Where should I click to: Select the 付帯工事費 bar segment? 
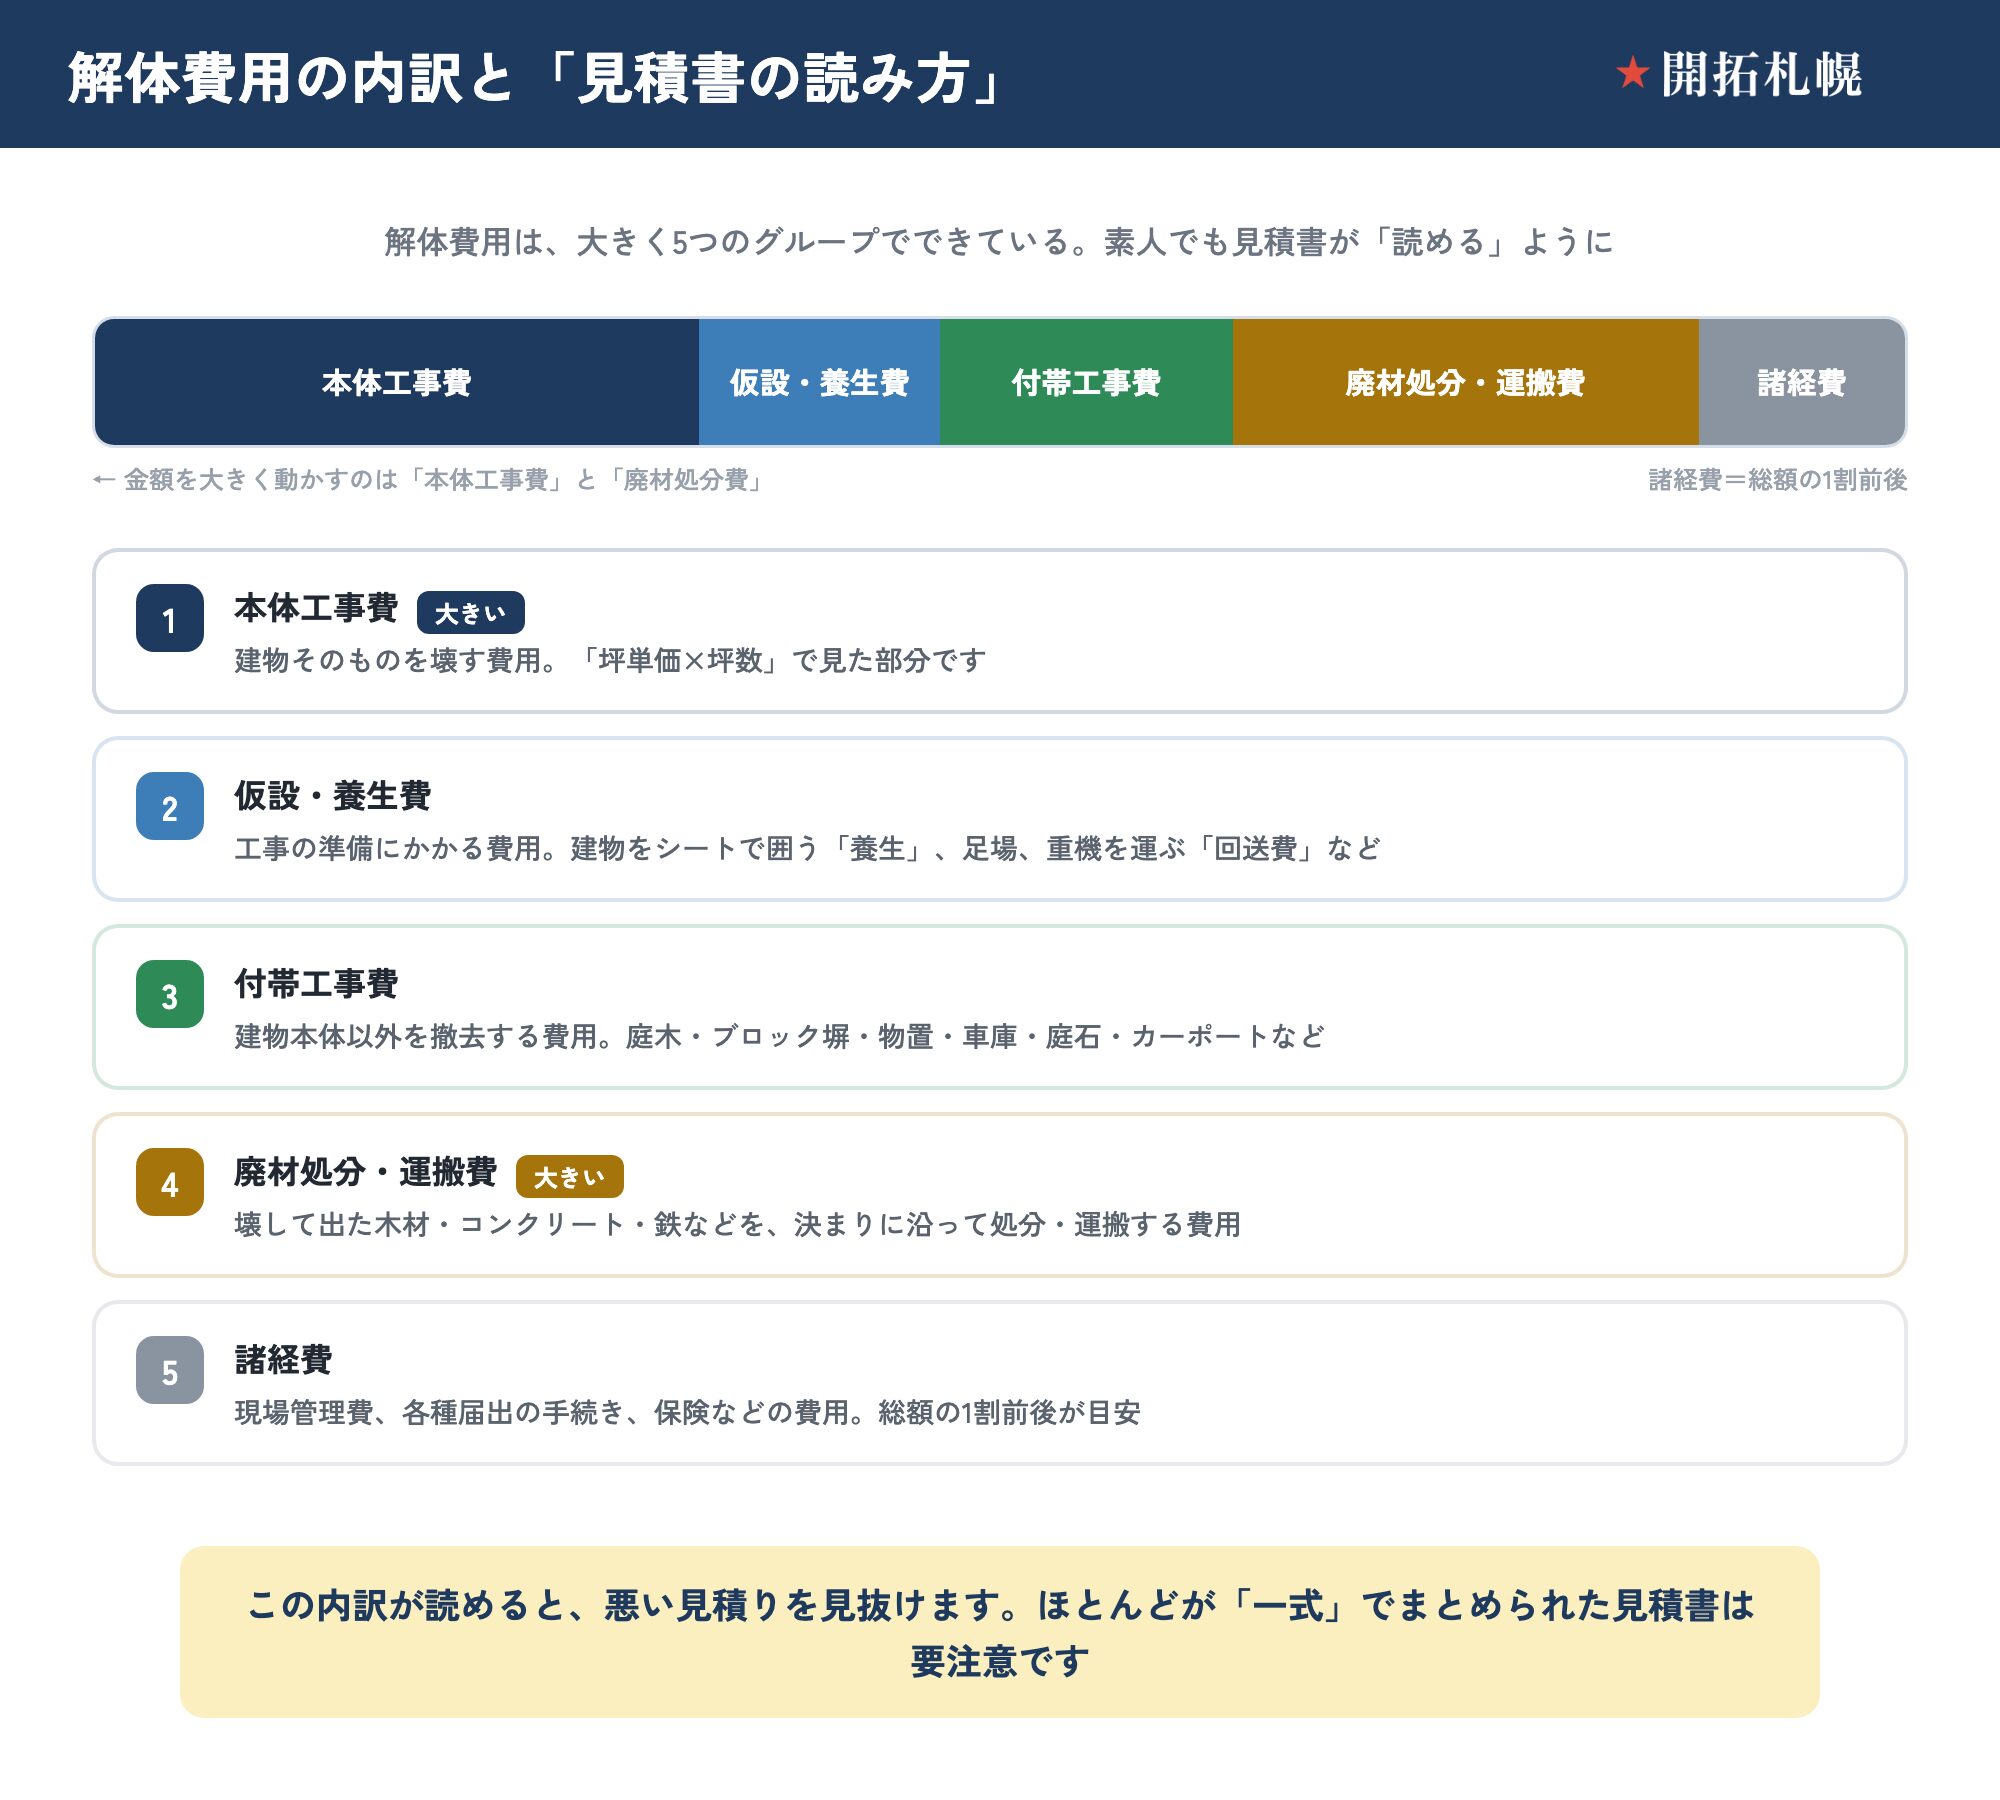(x=1086, y=382)
